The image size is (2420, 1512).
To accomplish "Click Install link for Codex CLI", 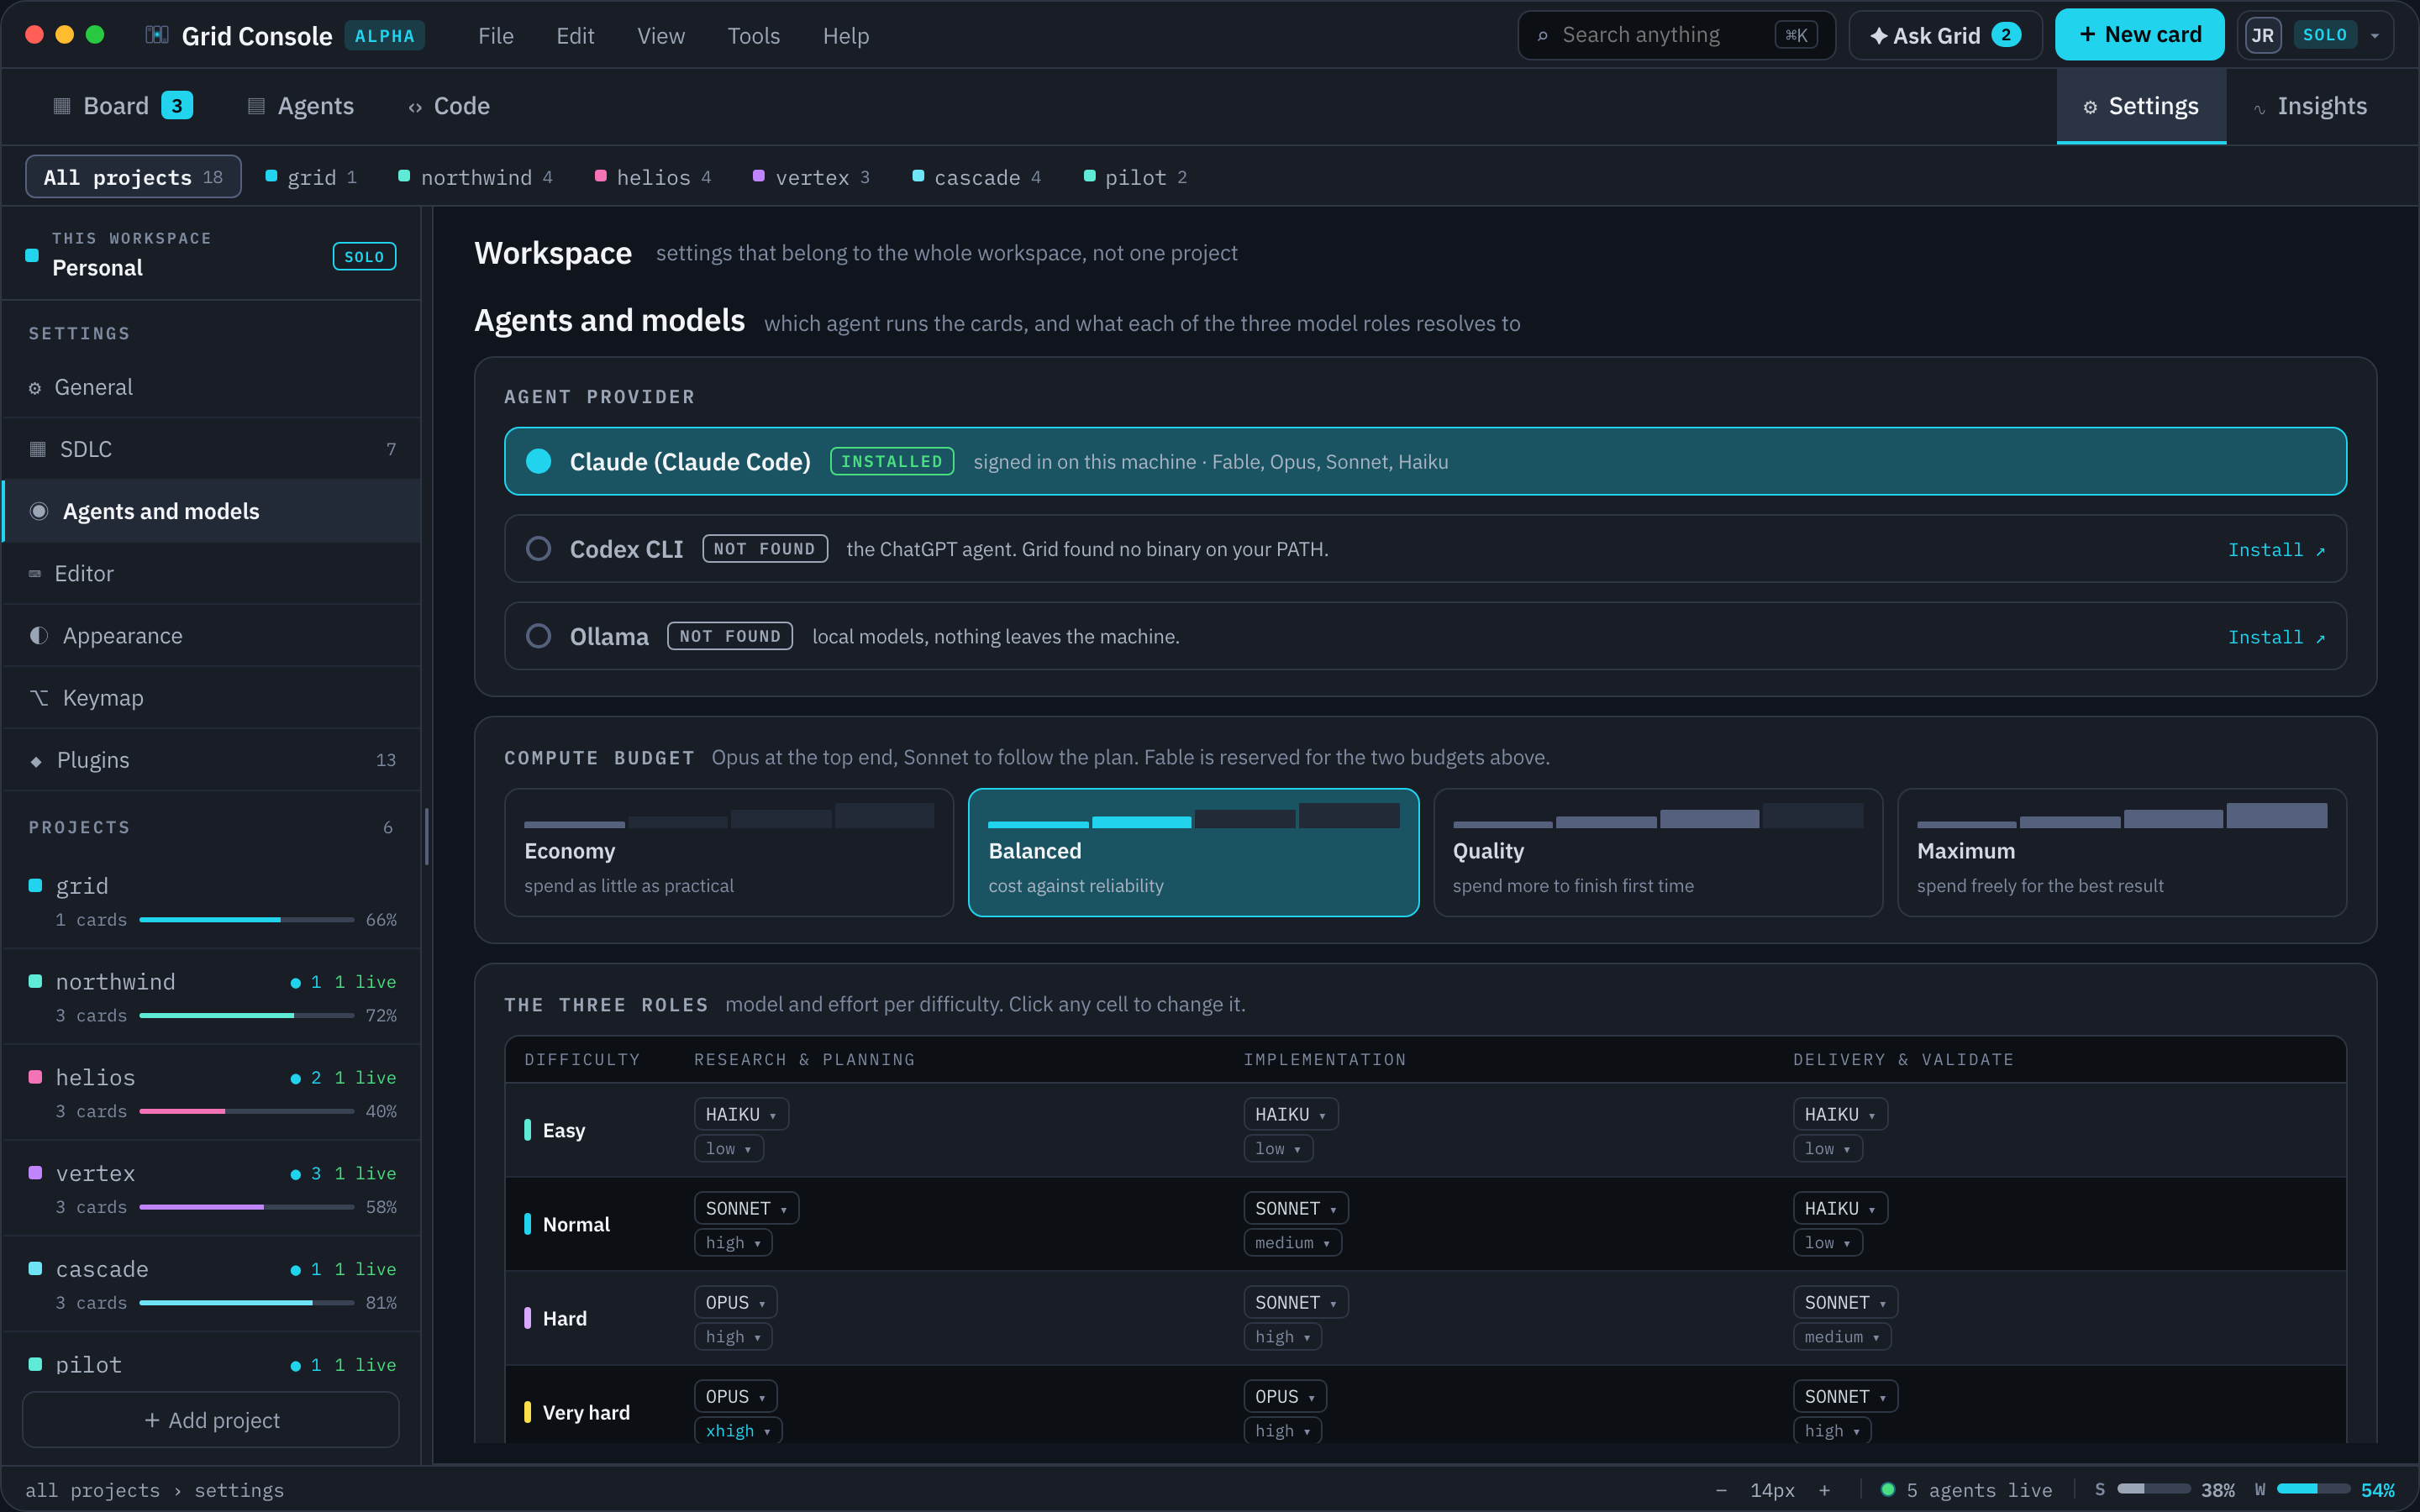I will [x=2276, y=550].
